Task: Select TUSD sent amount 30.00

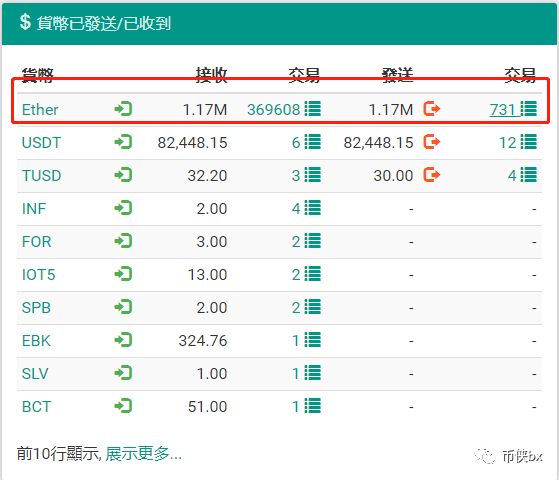Action: tap(393, 175)
